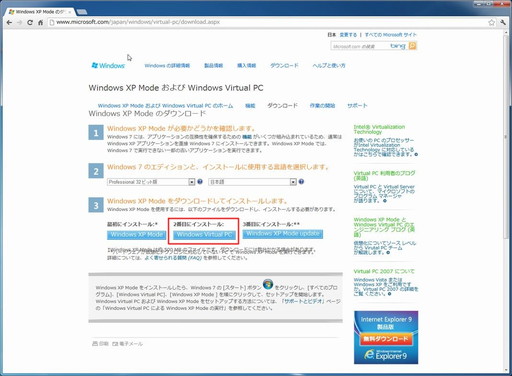The width and height of the screenshot is (512, 376).
Task: Open a new tab next to current tab
Action: click(82, 12)
